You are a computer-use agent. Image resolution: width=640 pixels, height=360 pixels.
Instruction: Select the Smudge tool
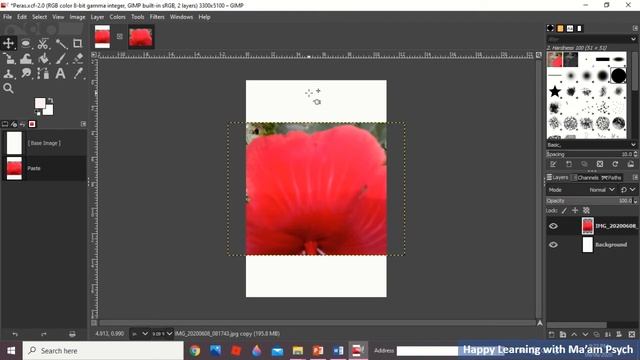(x=26, y=74)
